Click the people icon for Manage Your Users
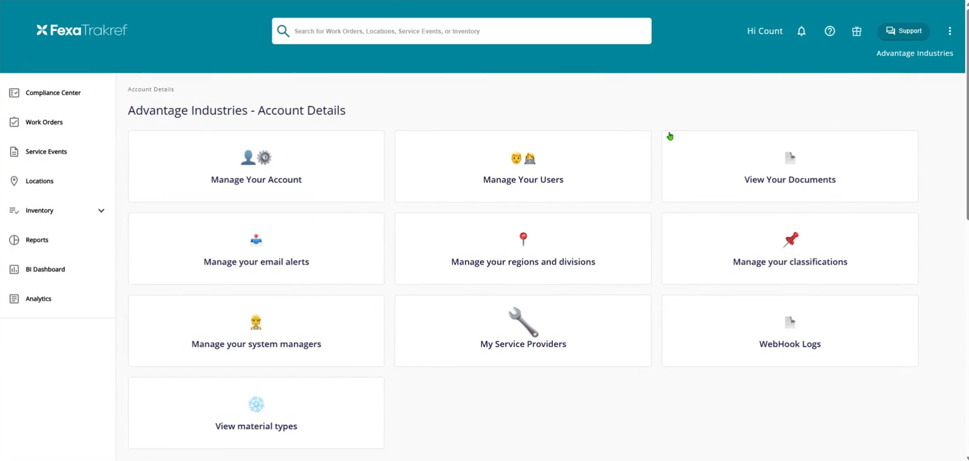Image resolution: width=969 pixels, height=461 pixels. click(x=523, y=158)
